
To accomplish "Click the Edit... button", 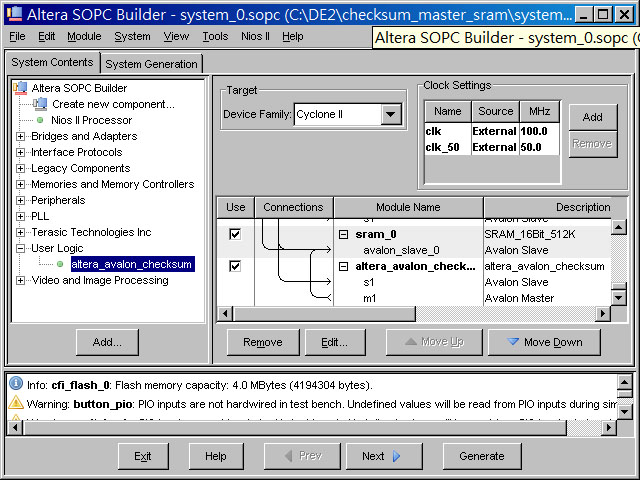I will pos(335,342).
